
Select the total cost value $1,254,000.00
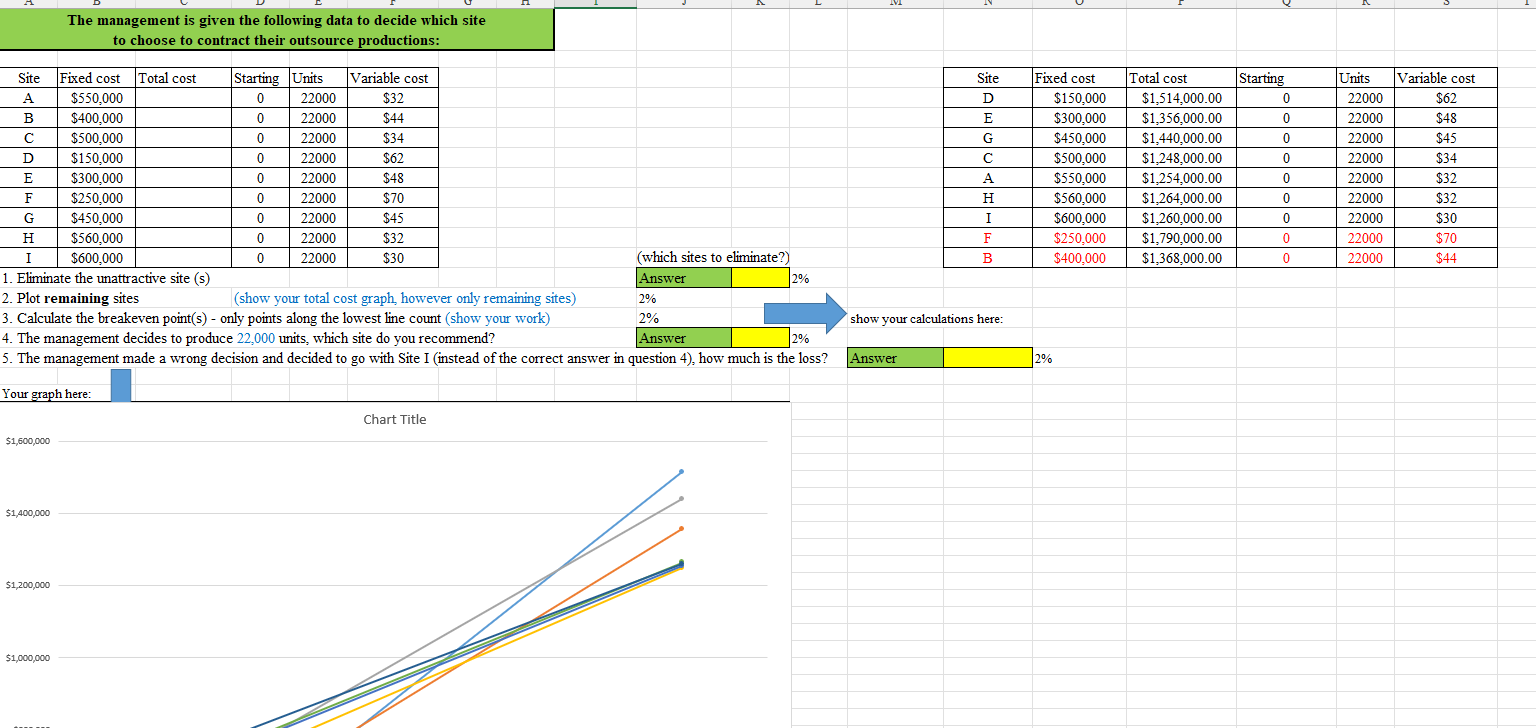click(1181, 178)
